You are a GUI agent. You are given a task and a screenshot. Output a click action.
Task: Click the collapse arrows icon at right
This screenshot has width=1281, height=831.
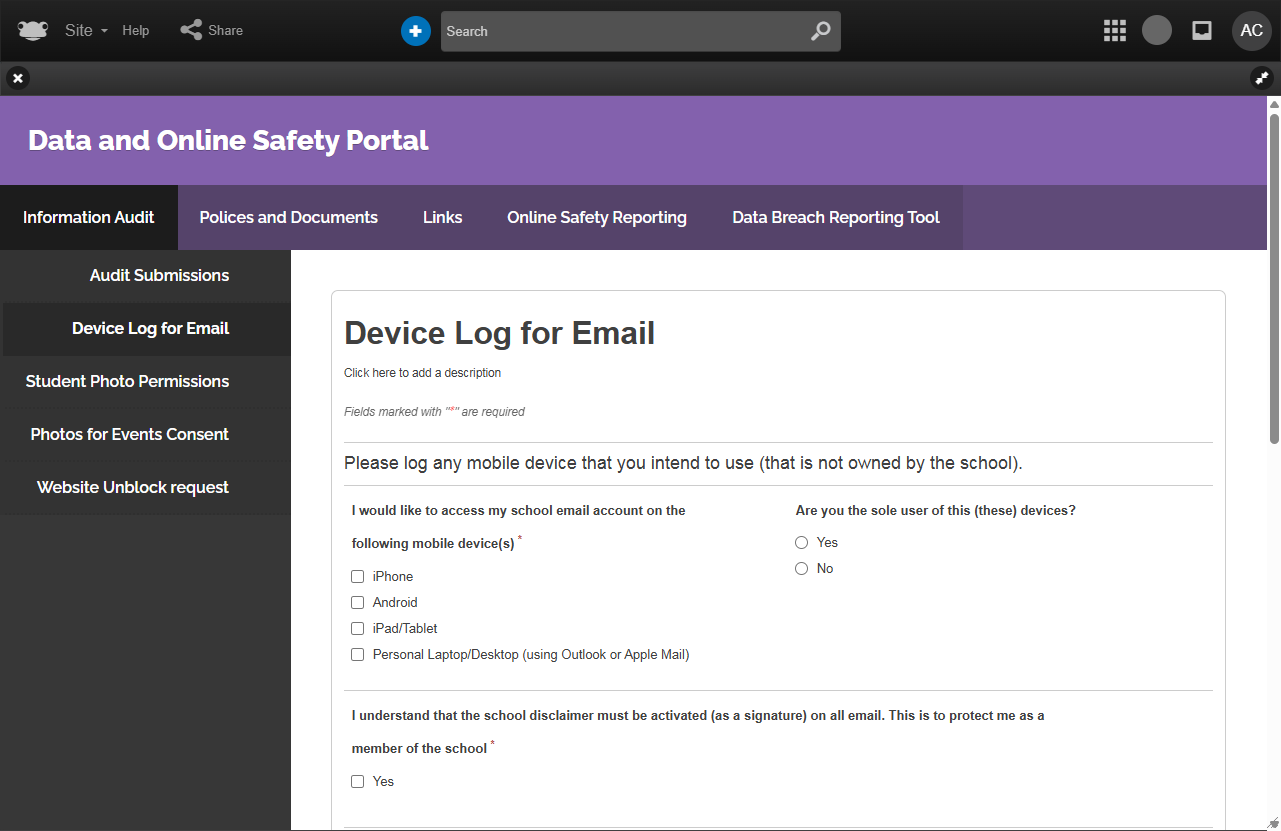click(x=1262, y=78)
